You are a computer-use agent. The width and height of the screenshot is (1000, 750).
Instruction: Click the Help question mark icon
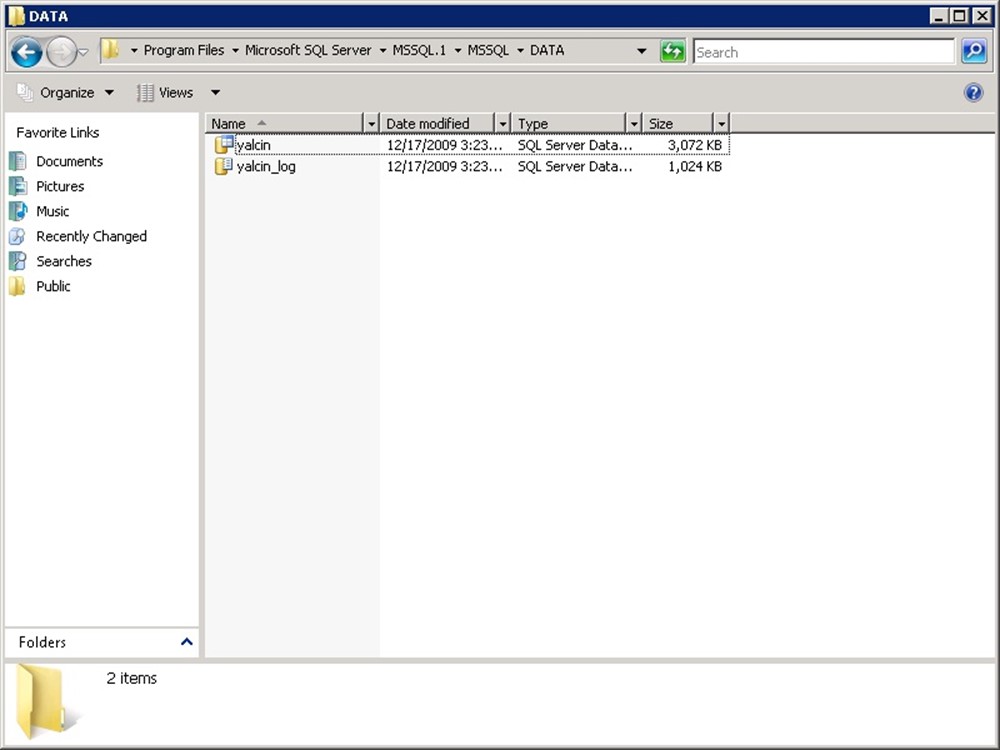pos(973,93)
